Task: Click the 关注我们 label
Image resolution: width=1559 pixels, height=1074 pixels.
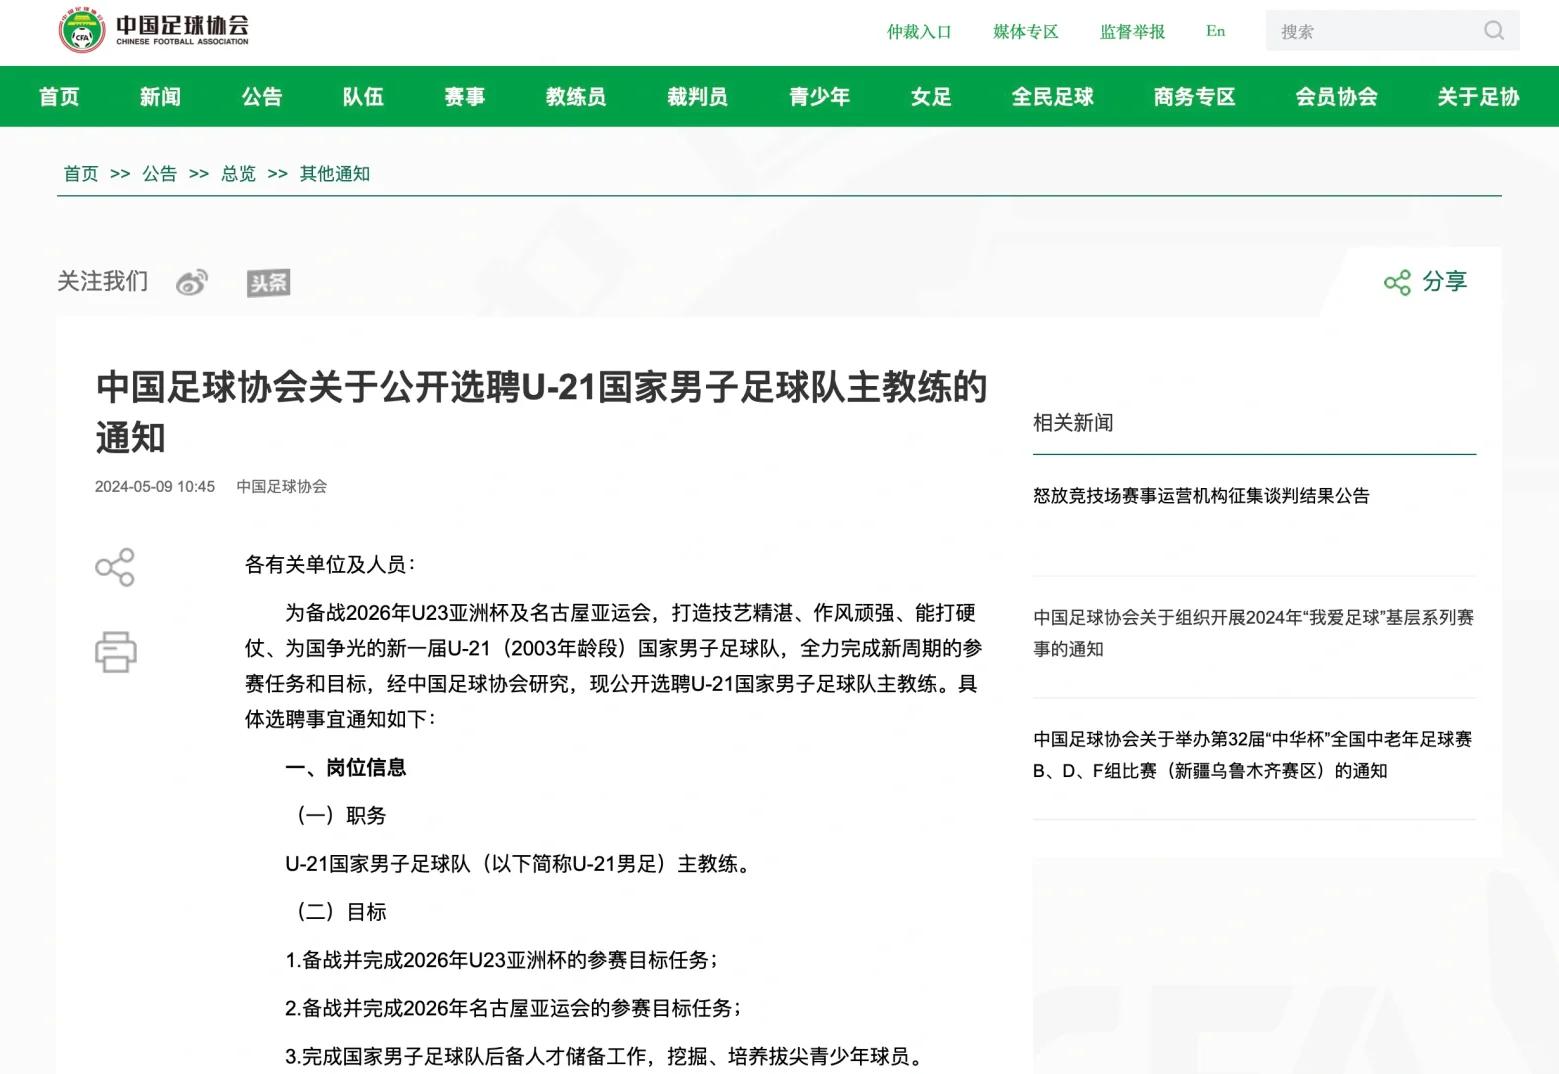Action: pyautogui.click(x=103, y=282)
